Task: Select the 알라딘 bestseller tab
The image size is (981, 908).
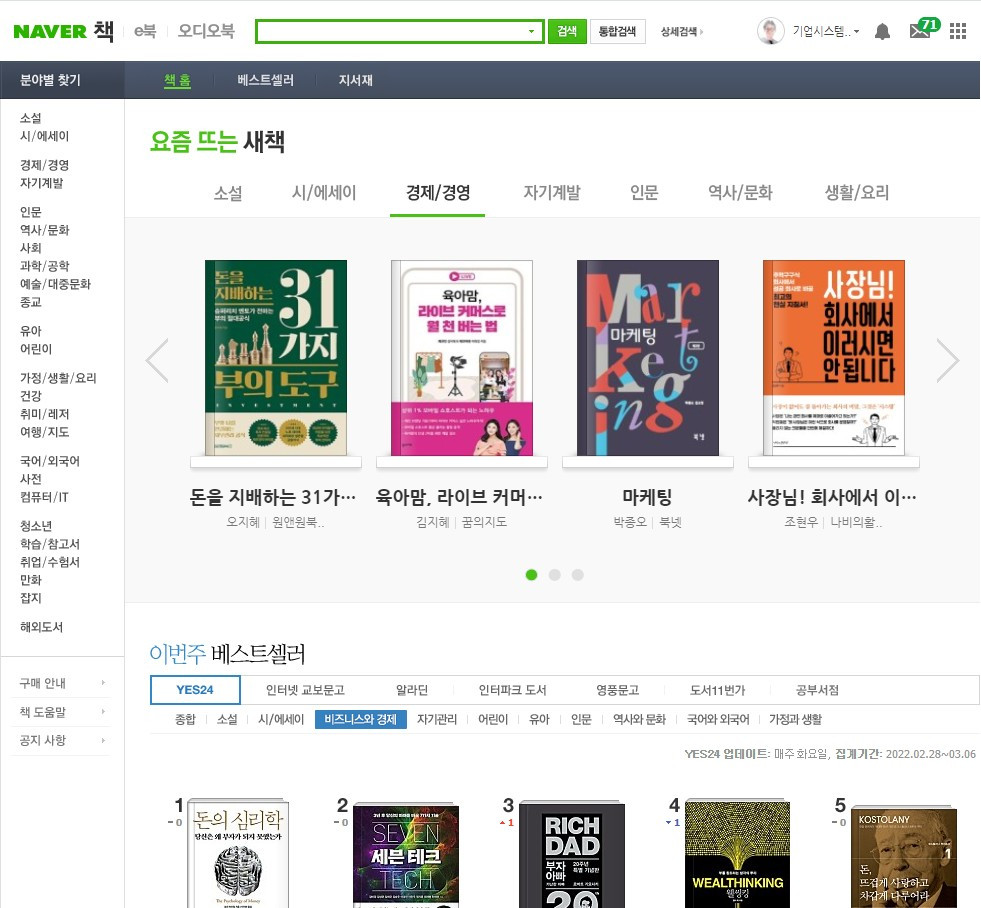Action: (x=412, y=690)
